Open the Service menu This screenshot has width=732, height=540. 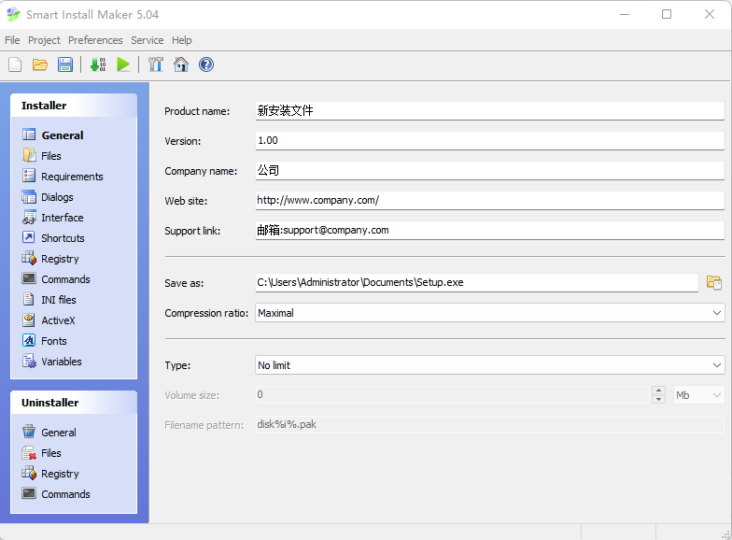click(147, 40)
